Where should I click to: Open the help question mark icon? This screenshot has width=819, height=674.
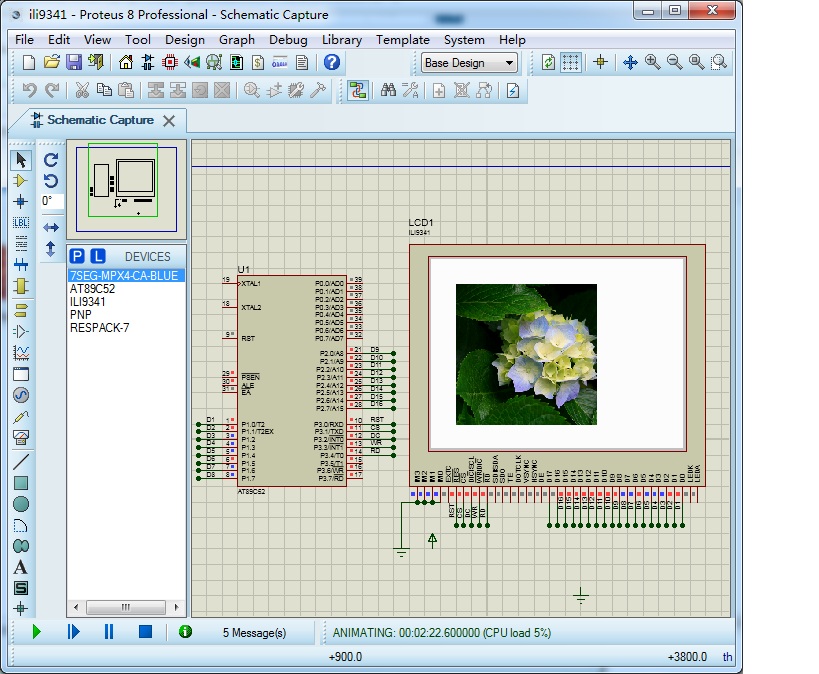[332, 62]
